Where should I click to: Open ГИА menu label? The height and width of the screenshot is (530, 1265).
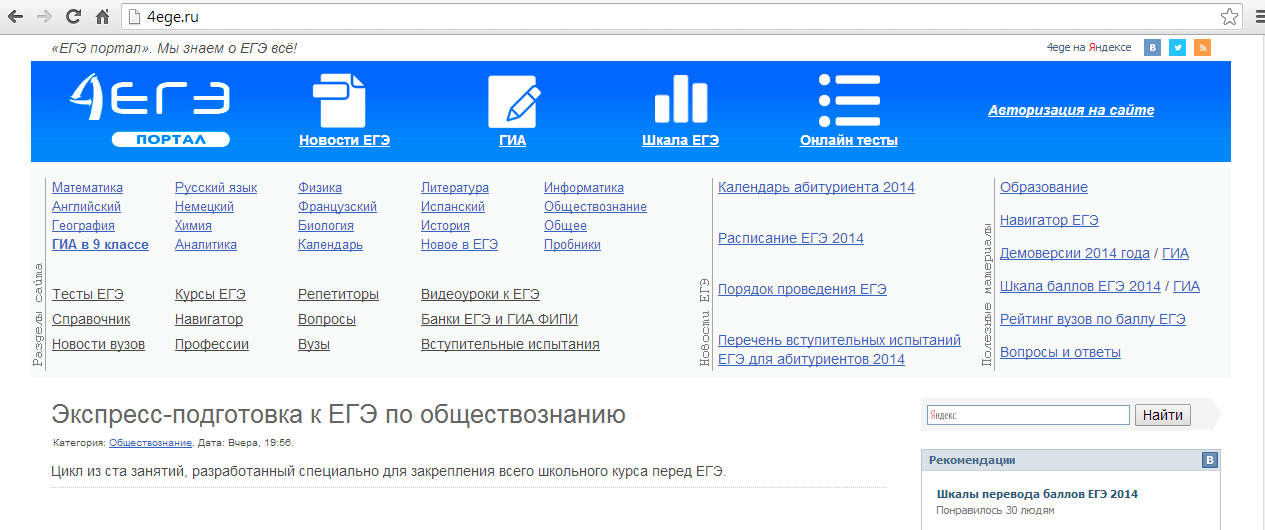click(x=513, y=140)
